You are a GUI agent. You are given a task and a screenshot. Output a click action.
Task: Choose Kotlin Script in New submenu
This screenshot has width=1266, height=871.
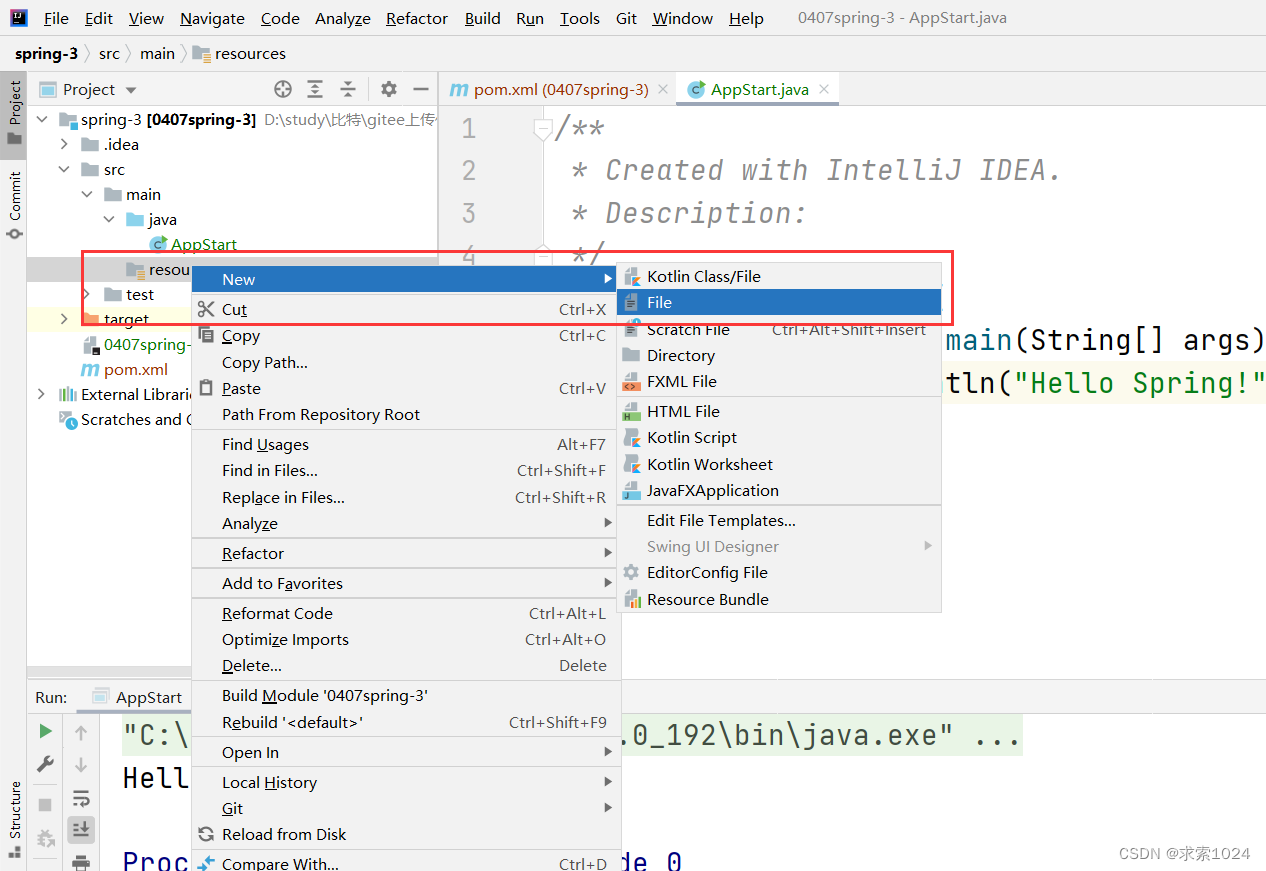779,437
